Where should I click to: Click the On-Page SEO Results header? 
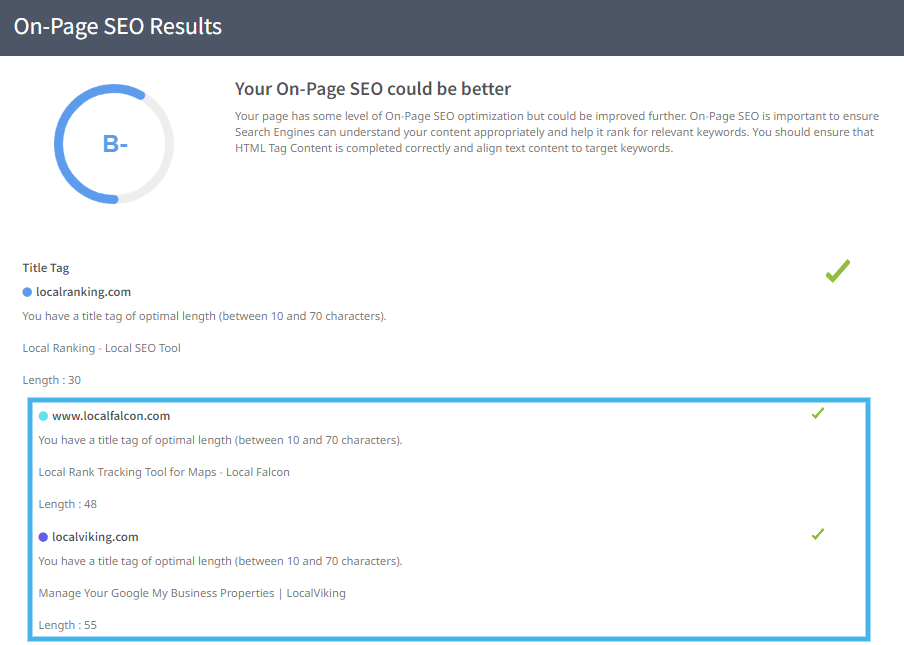point(118,26)
